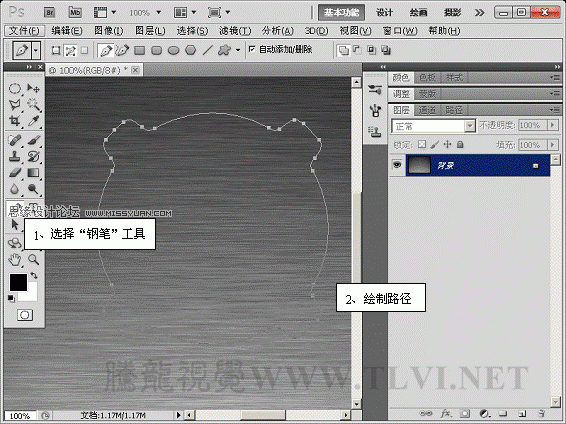Open the Layer menu
The height and width of the screenshot is (424, 566).
click(x=150, y=31)
